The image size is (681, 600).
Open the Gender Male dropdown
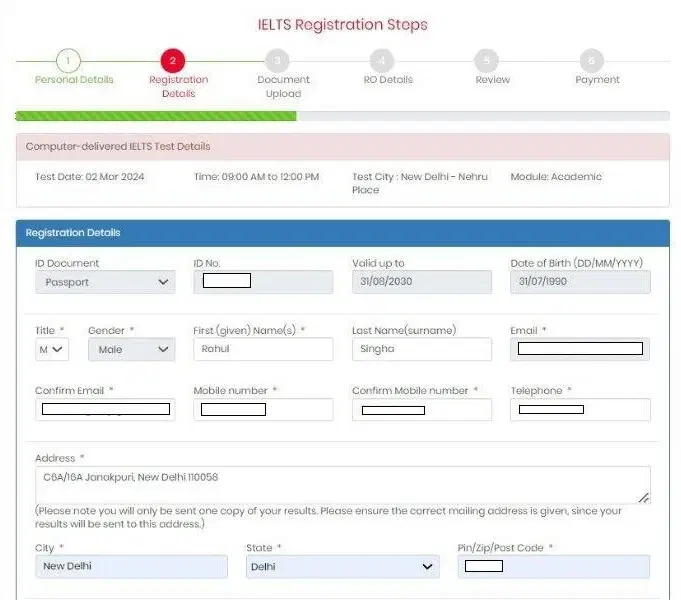pos(132,349)
